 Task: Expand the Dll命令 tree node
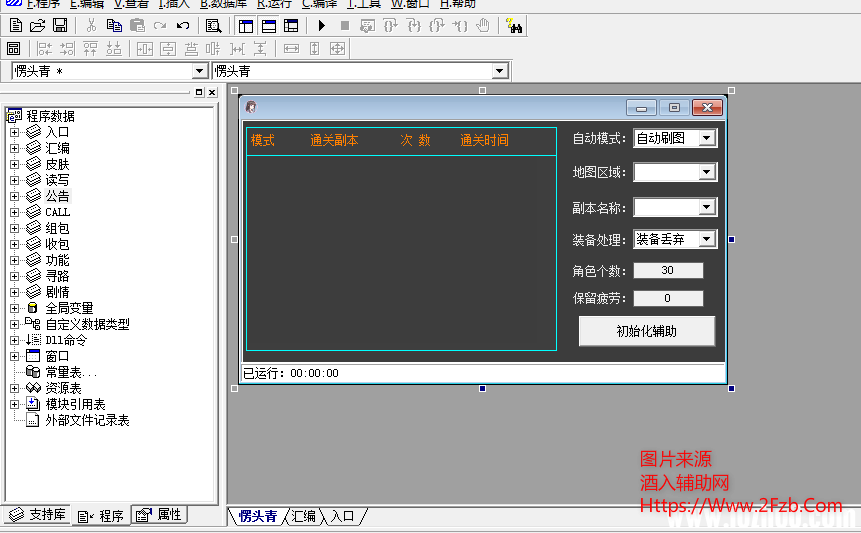[14, 340]
